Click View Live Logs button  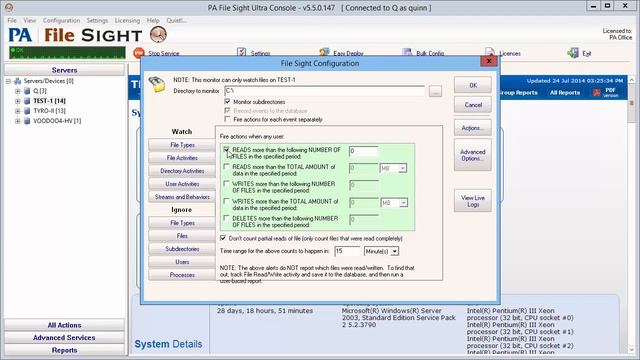pos(473,201)
